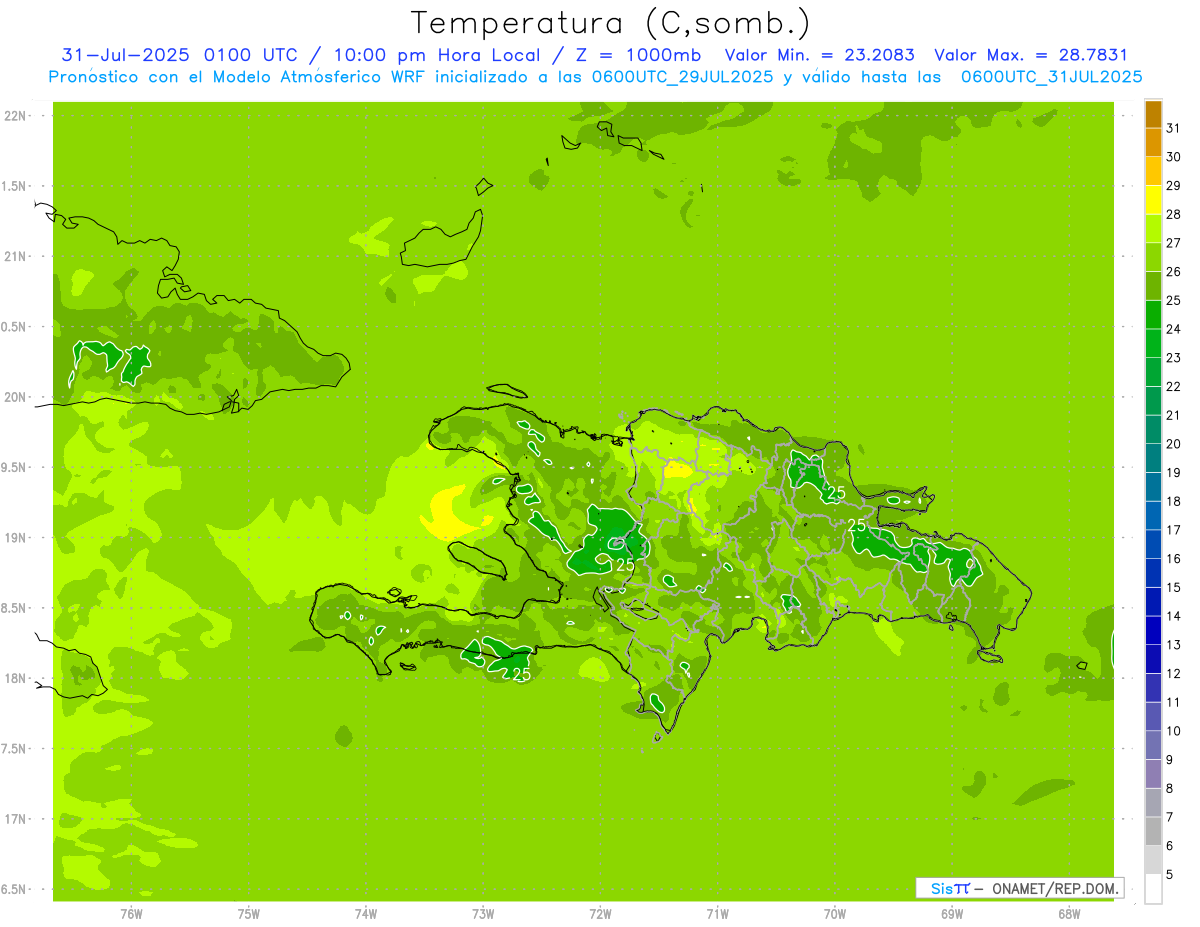
Task: Click the '20' label on color legend
Action: click(1174, 444)
